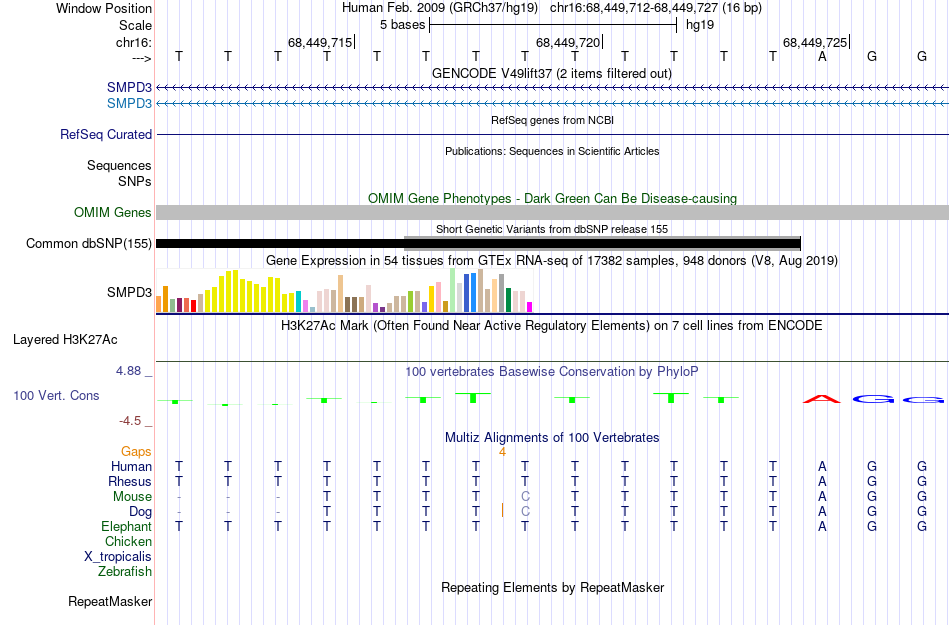Click the 4.88 PhyloP upper scale value
Image resolution: width=950 pixels, height=625 pixels.
pos(128,371)
